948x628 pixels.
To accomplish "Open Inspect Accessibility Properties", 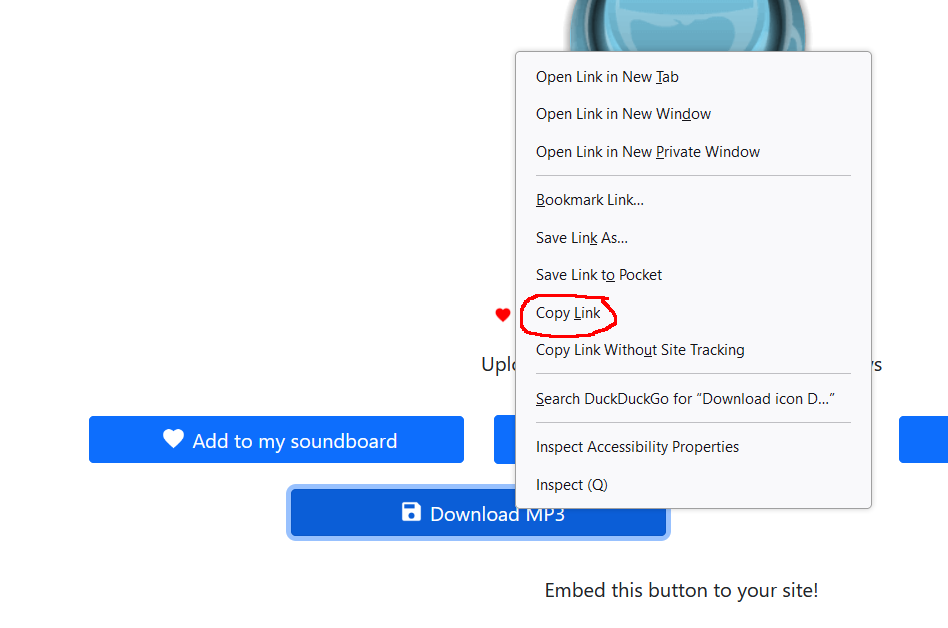I will coord(637,447).
